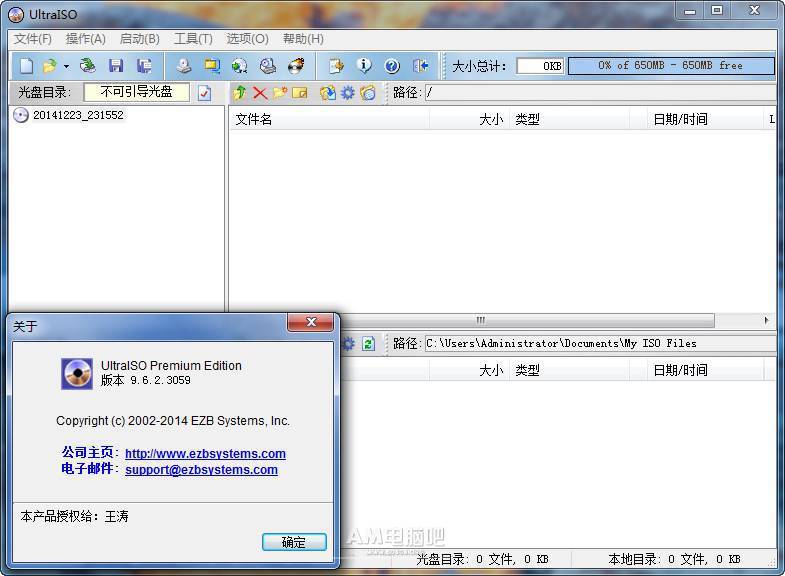Image resolution: width=785 pixels, height=576 pixels.
Task: Click the Compress ISO disc icon
Action: click(x=240, y=66)
